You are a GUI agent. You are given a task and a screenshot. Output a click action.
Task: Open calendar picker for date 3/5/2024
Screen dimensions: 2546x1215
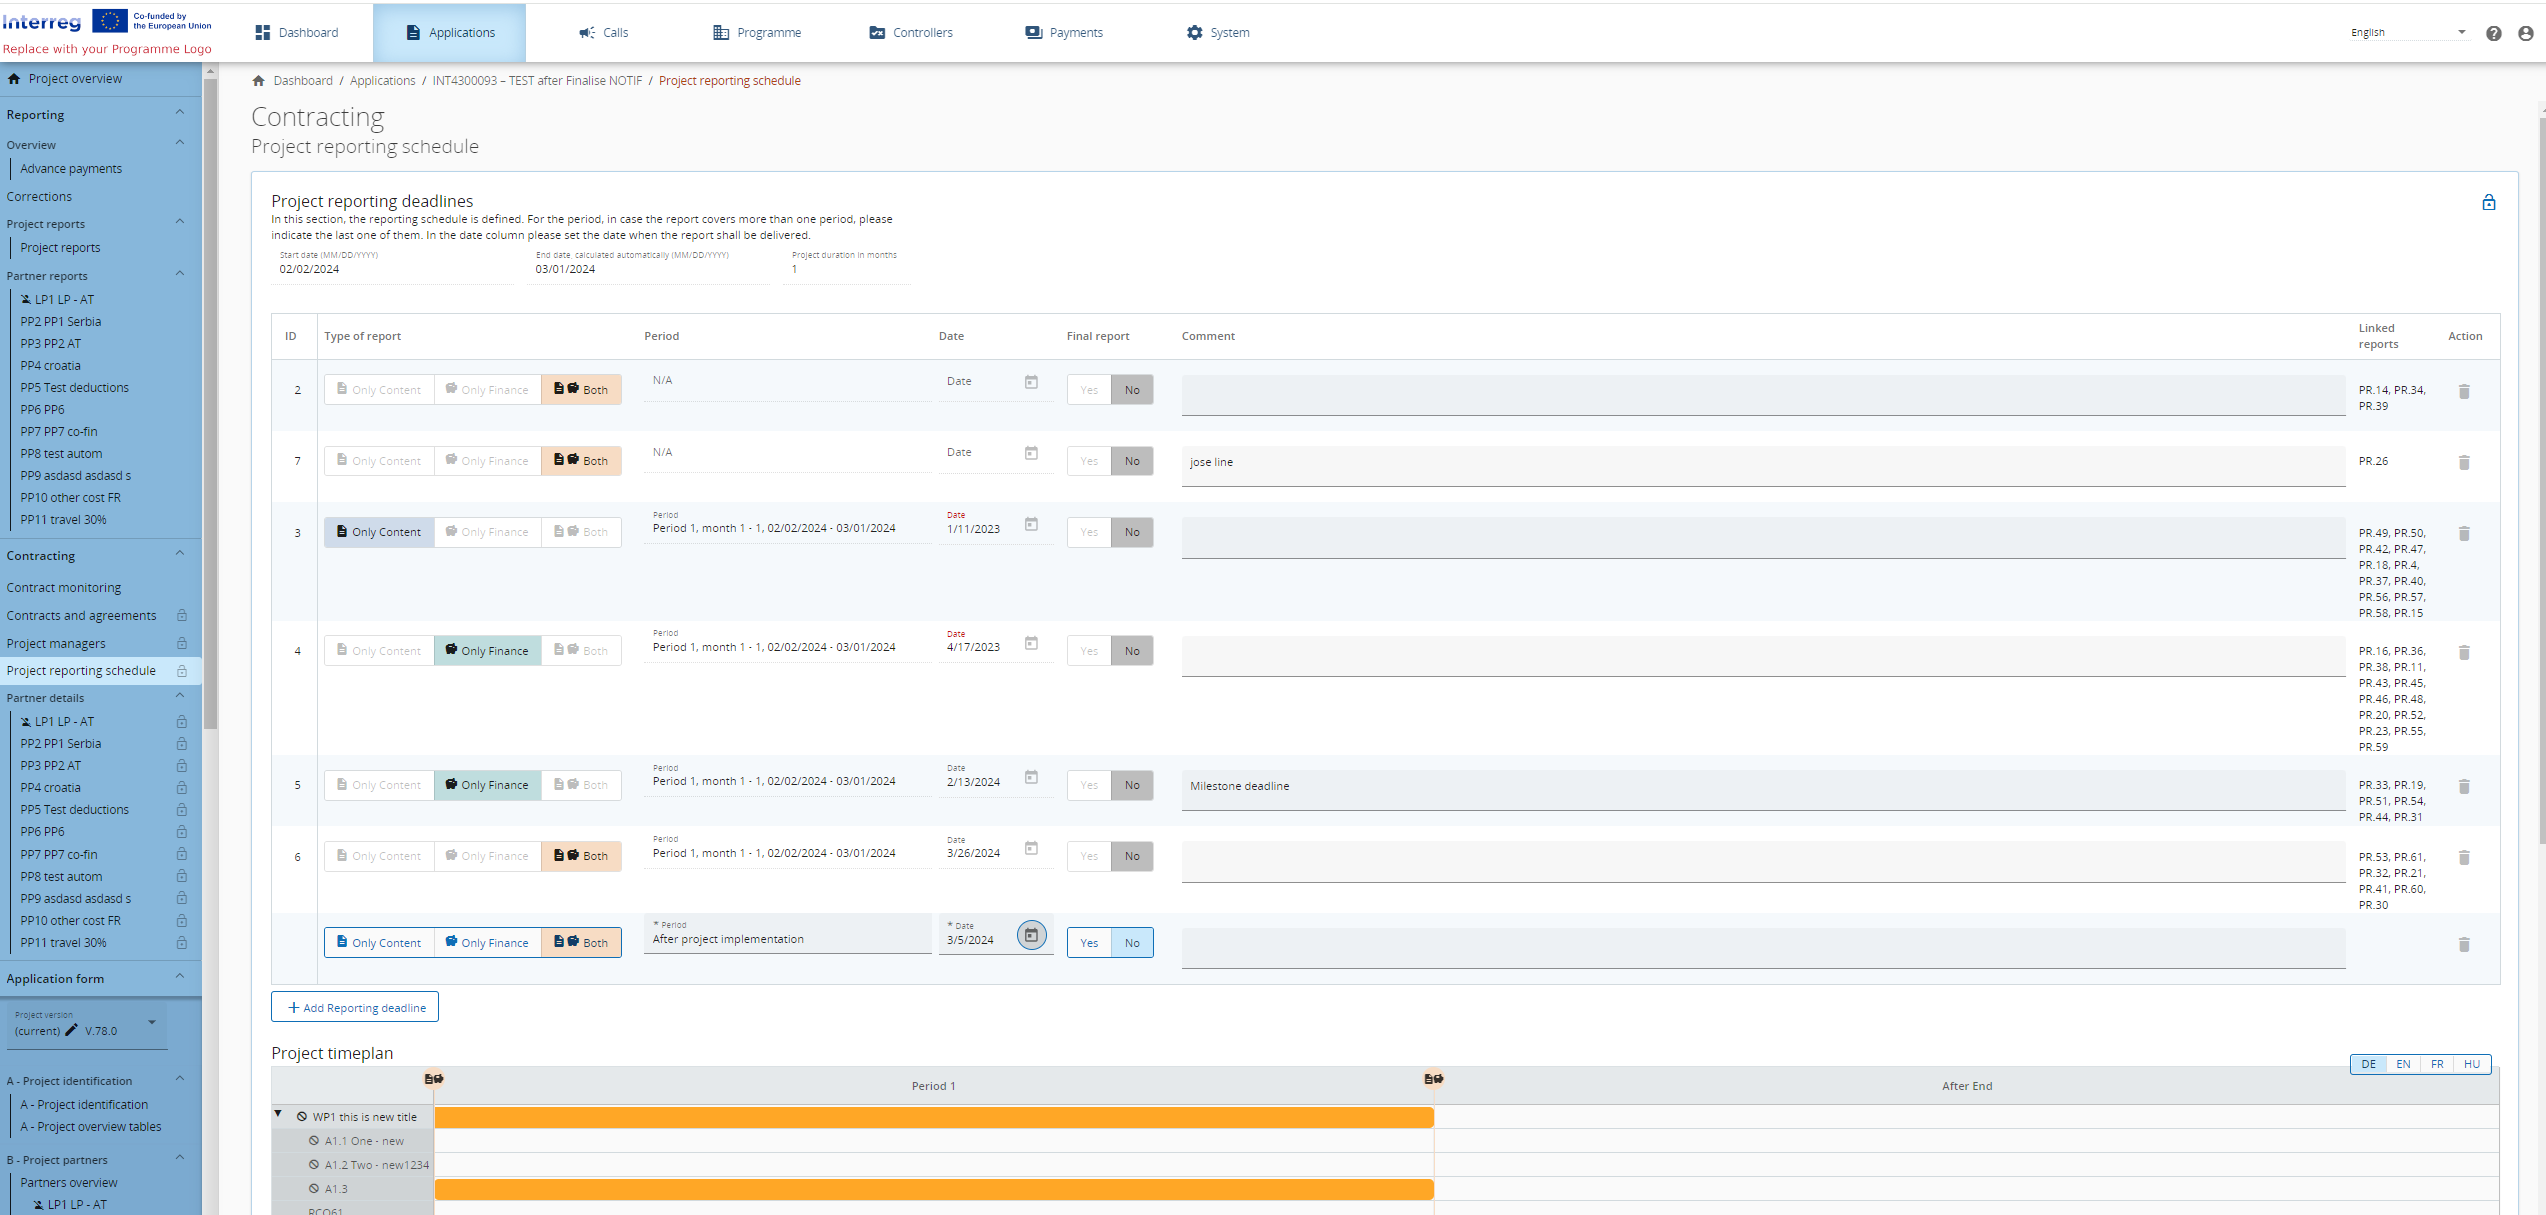click(x=1031, y=935)
